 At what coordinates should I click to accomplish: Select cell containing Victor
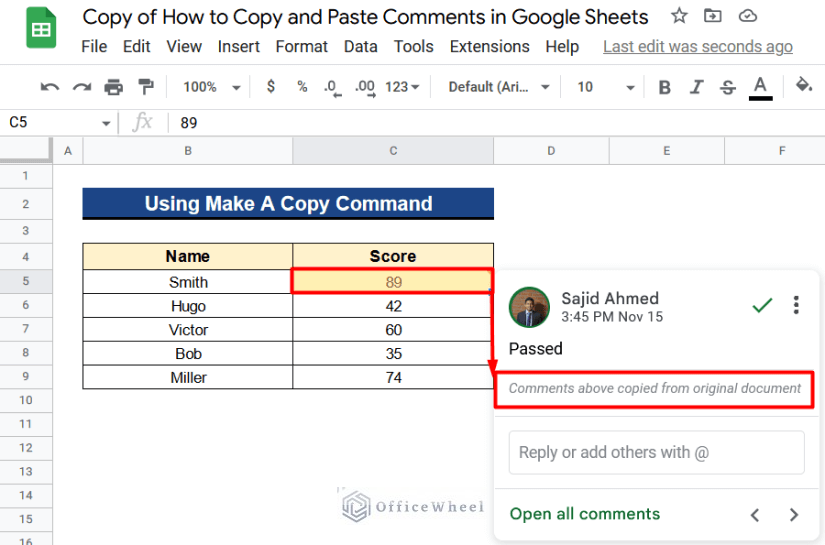click(x=188, y=329)
